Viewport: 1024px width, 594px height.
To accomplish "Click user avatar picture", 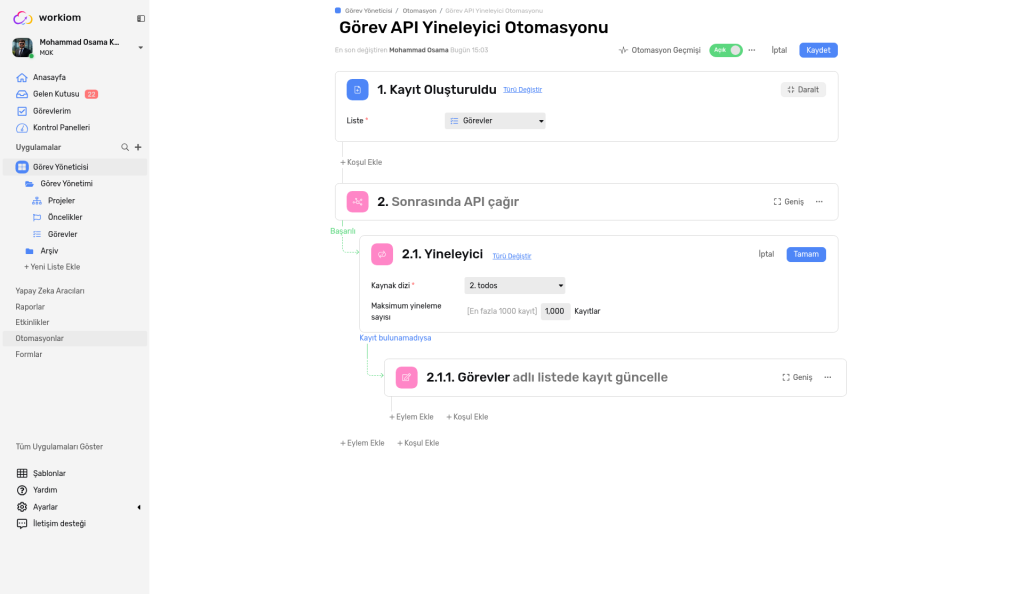I will 22,48.
